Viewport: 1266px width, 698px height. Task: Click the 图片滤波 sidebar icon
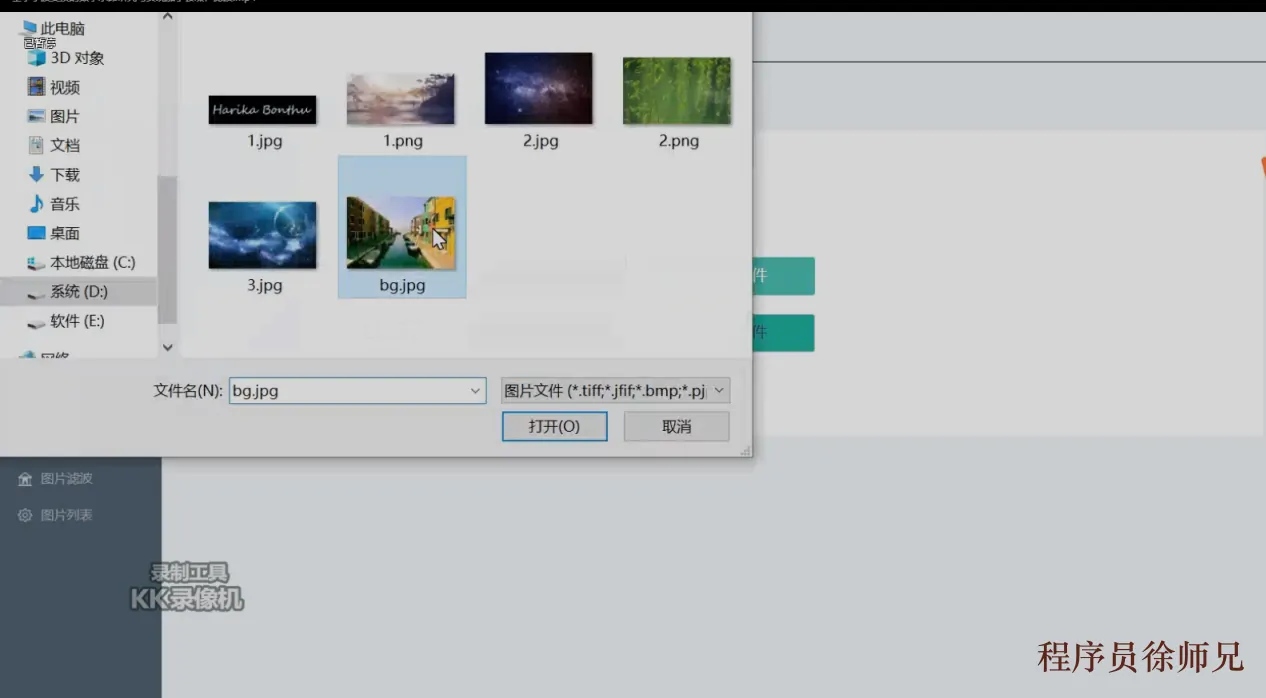(x=25, y=479)
